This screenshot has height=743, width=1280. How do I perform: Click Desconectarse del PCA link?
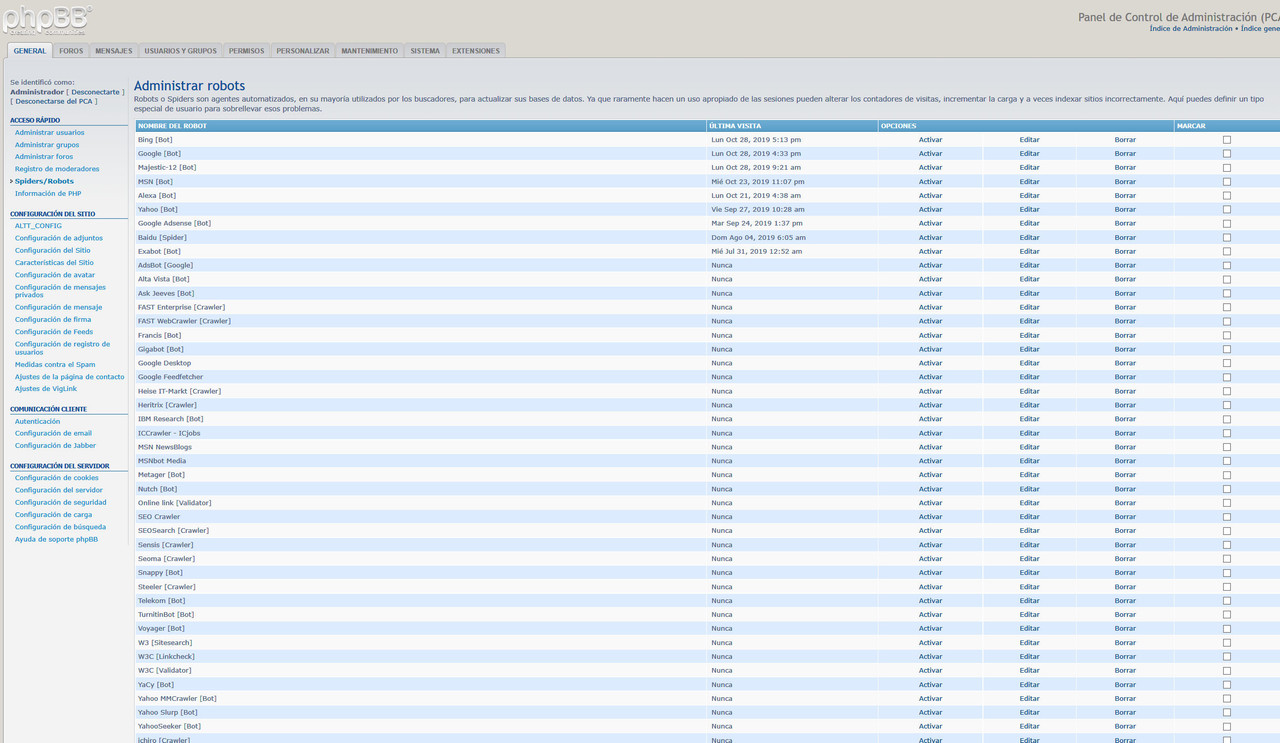point(54,101)
